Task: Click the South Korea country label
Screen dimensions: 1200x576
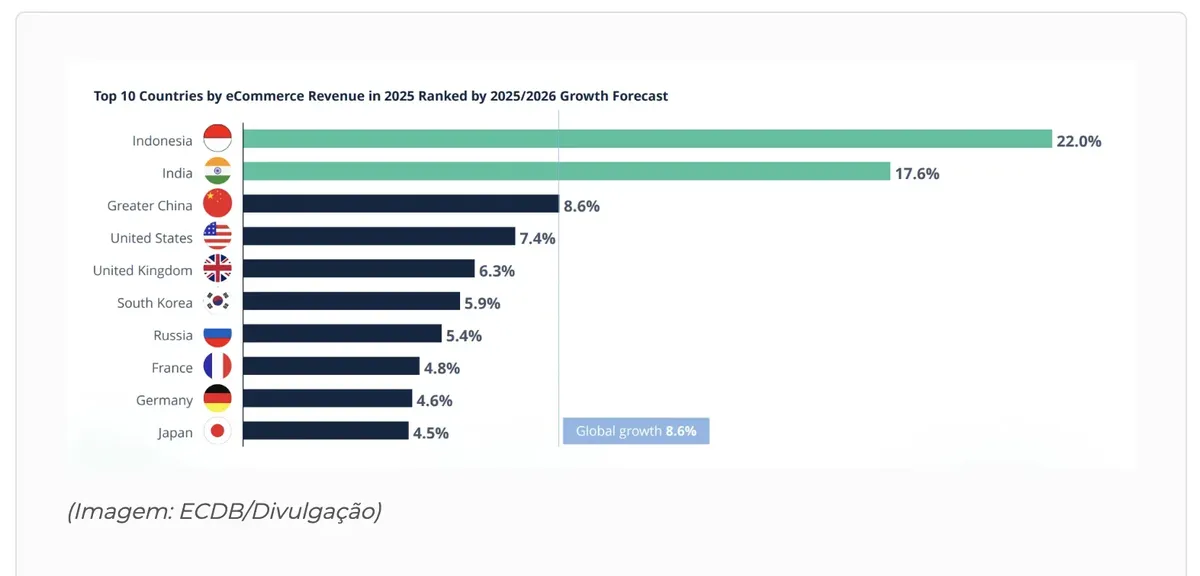Action: pos(155,302)
